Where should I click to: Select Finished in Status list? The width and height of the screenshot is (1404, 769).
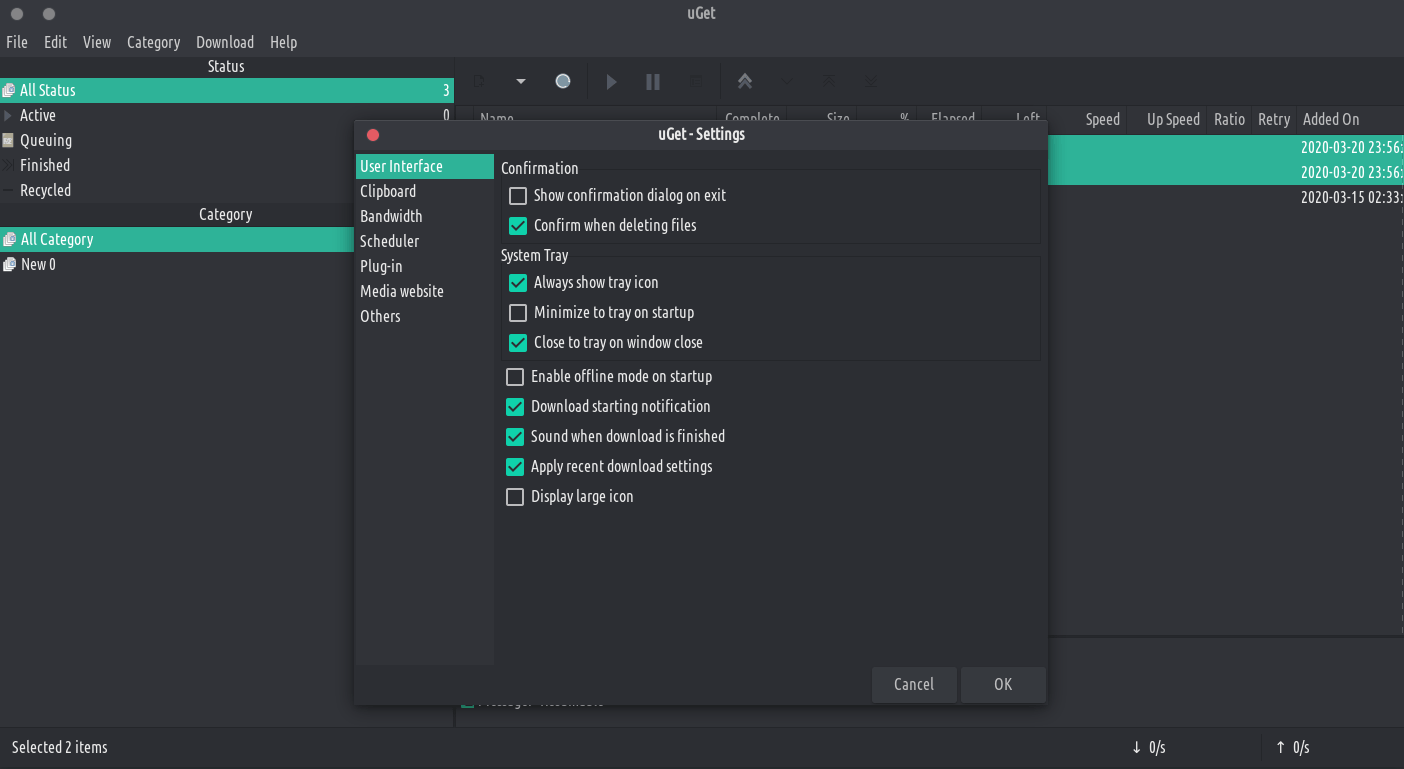pos(226,165)
